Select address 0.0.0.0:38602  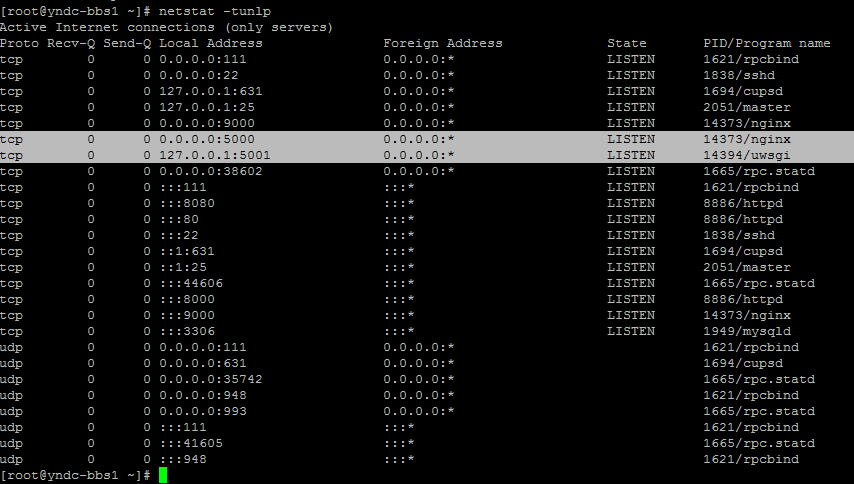(x=210, y=171)
